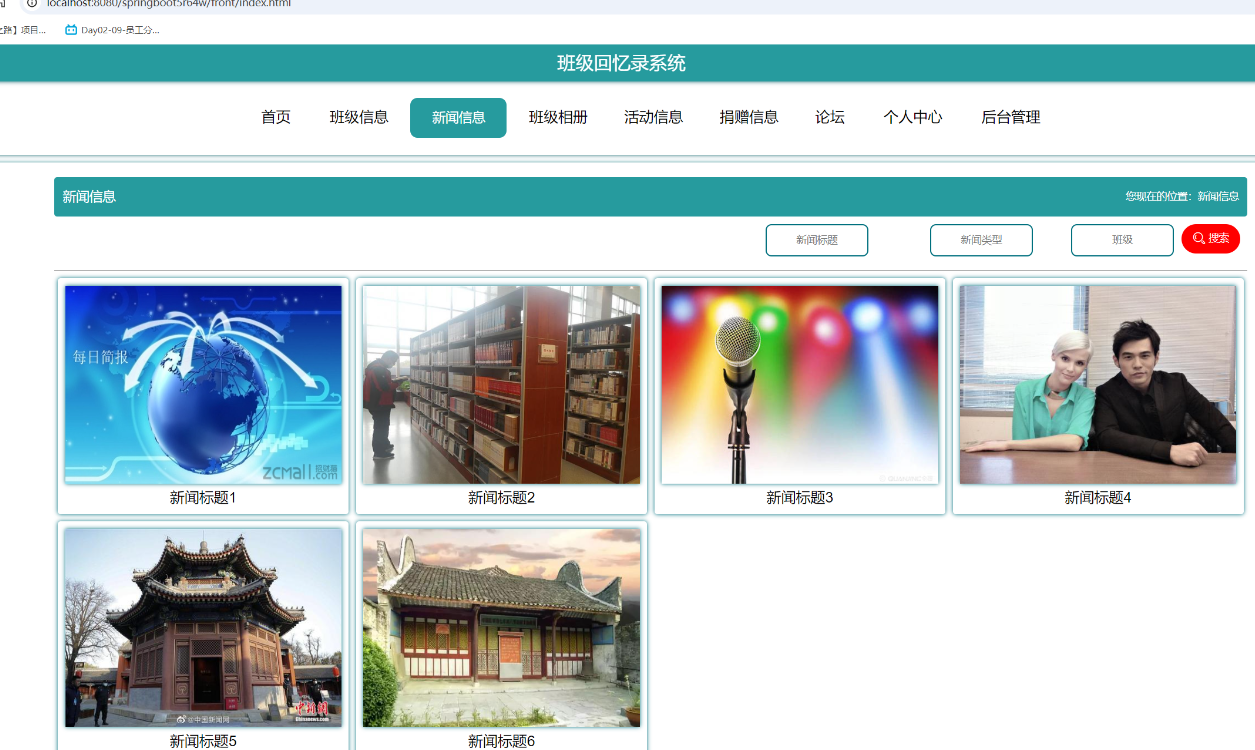The image size is (1255, 750).
Task: Click the bookshelf thumbnail for 新闻标题2
Action: [502, 384]
